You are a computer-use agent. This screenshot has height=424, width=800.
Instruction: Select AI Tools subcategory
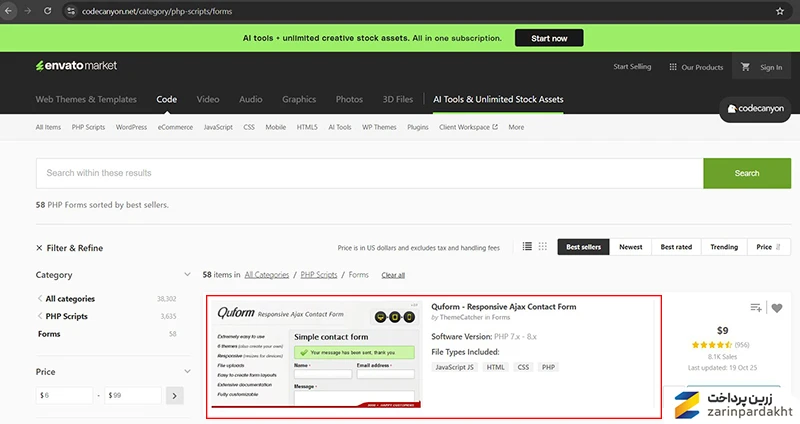tap(340, 127)
